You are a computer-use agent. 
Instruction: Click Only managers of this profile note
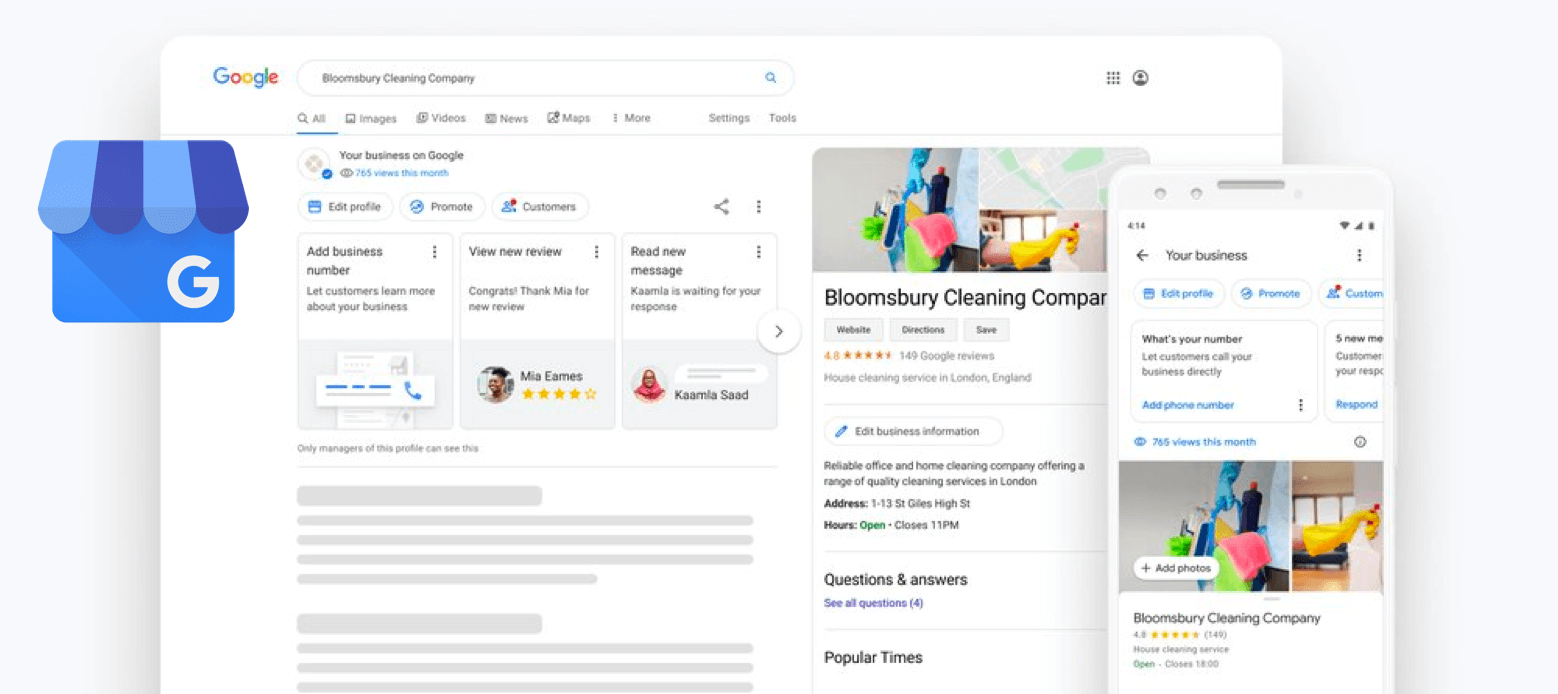point(388,448)
